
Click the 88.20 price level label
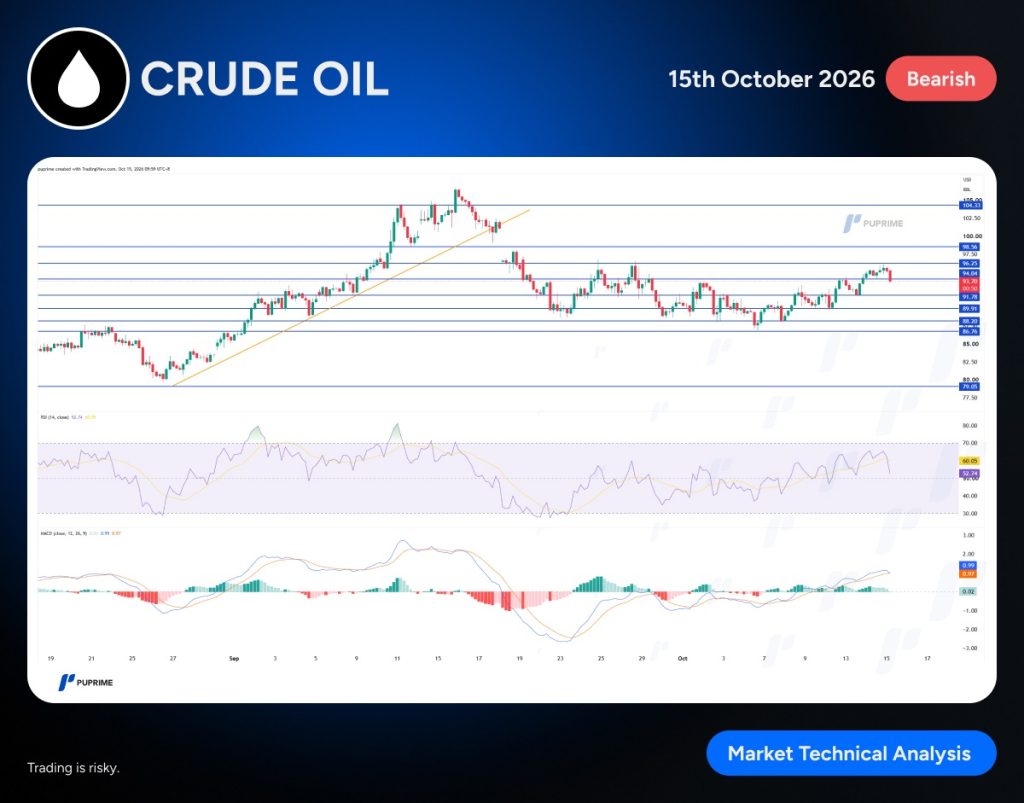970,321
